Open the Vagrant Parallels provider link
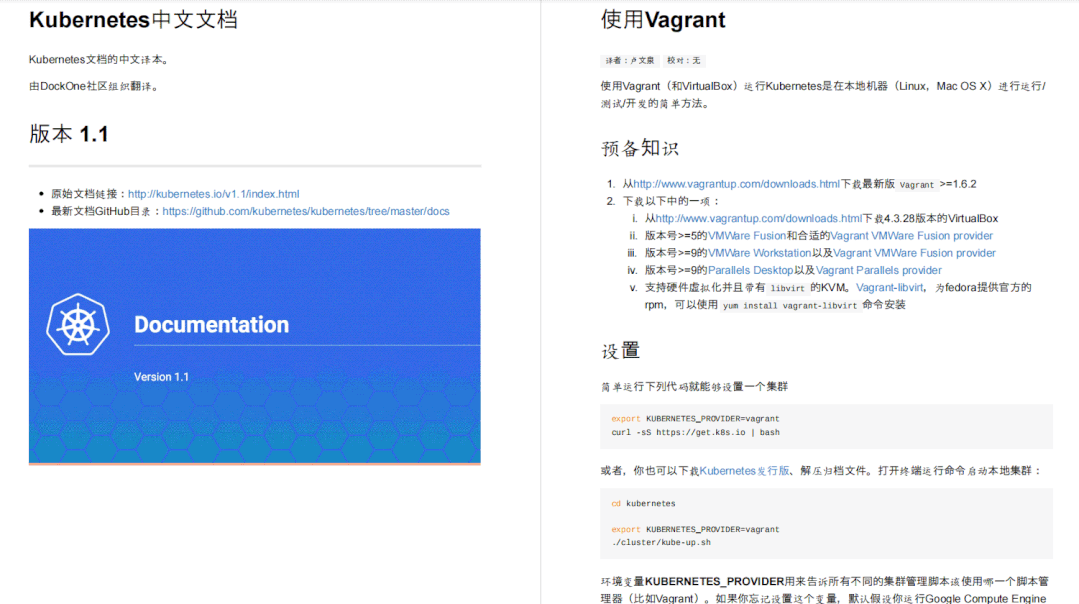Image resolution: width=1079 pixels, height=604 pixels. click(878, 270)
